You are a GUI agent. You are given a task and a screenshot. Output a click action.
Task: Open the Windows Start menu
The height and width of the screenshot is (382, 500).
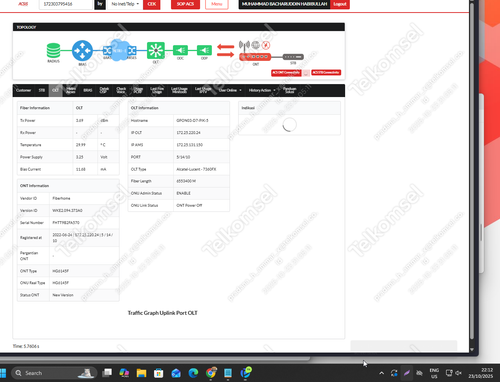3,373
